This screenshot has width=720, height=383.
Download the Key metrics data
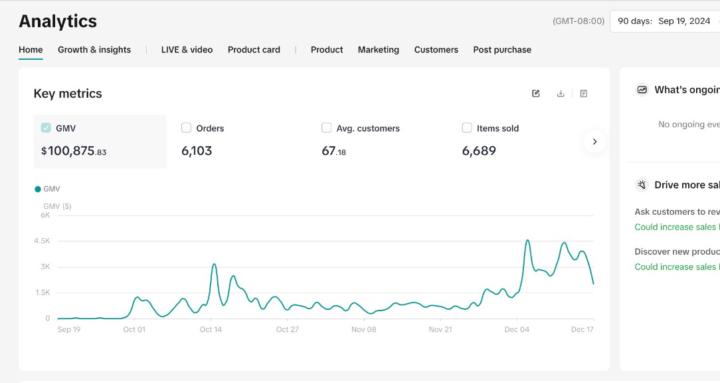(560, 94)
